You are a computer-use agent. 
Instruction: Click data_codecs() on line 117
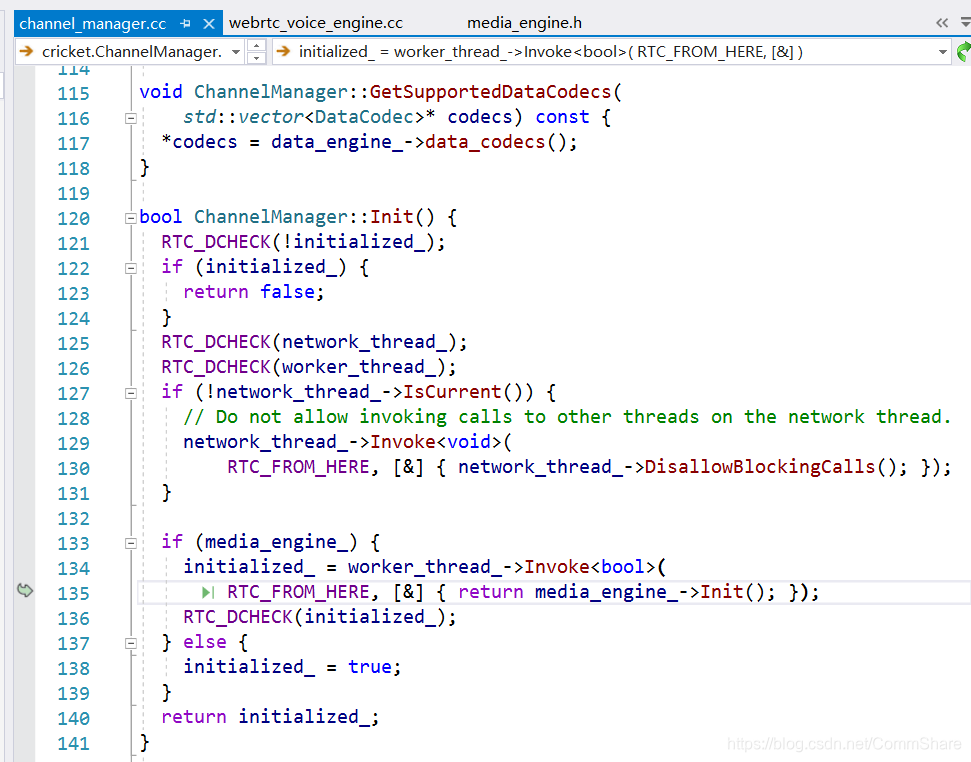[x=495, y=142]
